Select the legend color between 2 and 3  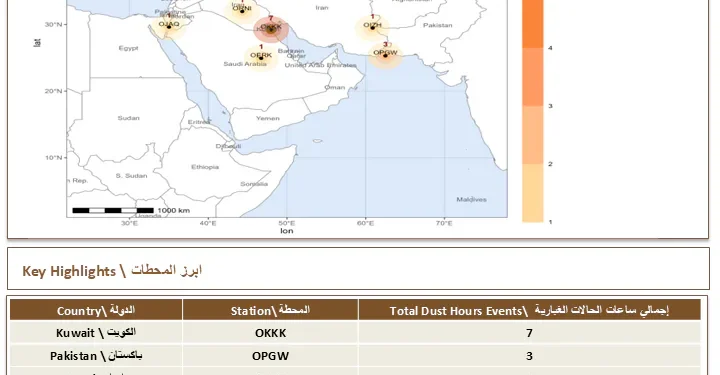(x=533, y=135)
